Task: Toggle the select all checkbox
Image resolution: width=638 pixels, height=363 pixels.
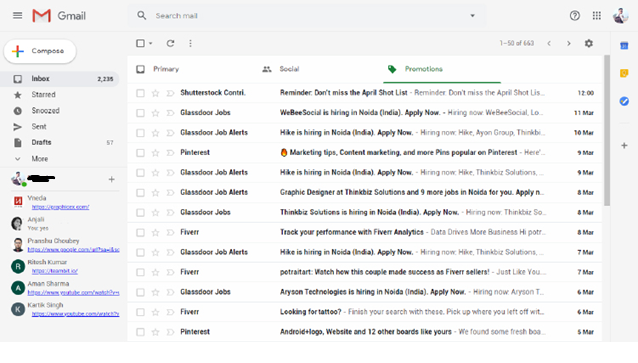Action: (140, 43)
